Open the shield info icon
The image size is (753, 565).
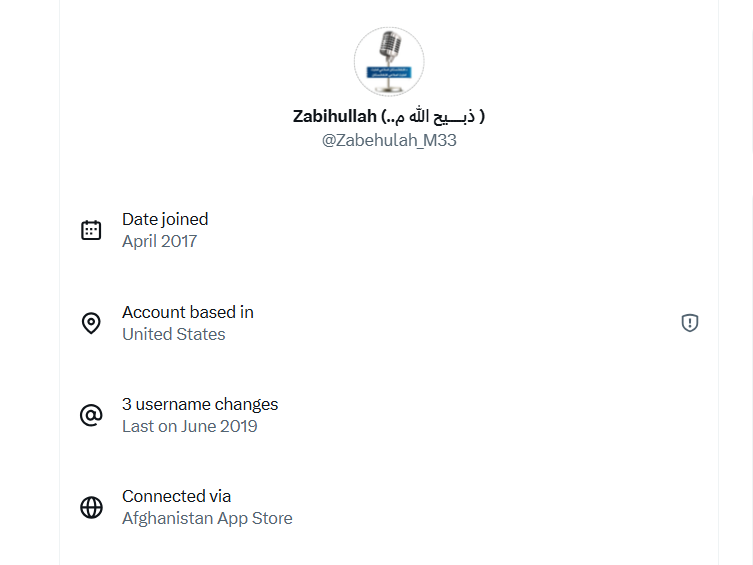pos(689,323)
